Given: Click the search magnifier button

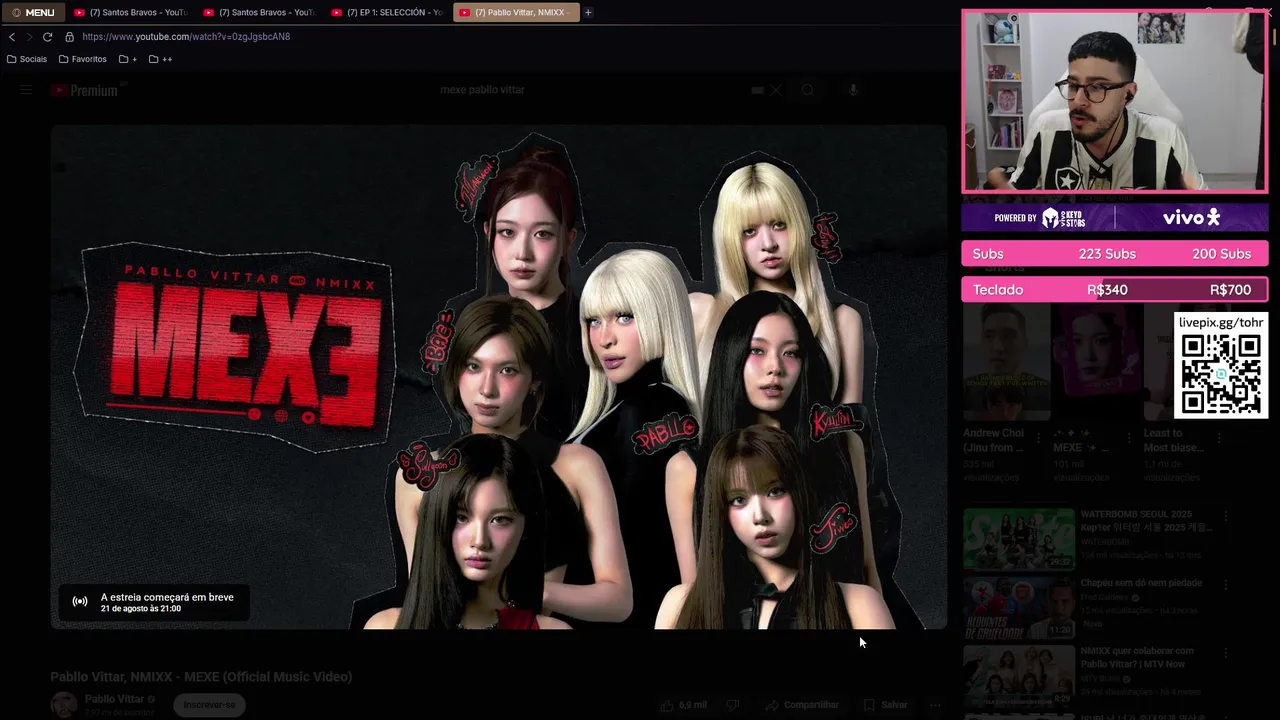Looking at the screenshot, I should coord(808,90).
